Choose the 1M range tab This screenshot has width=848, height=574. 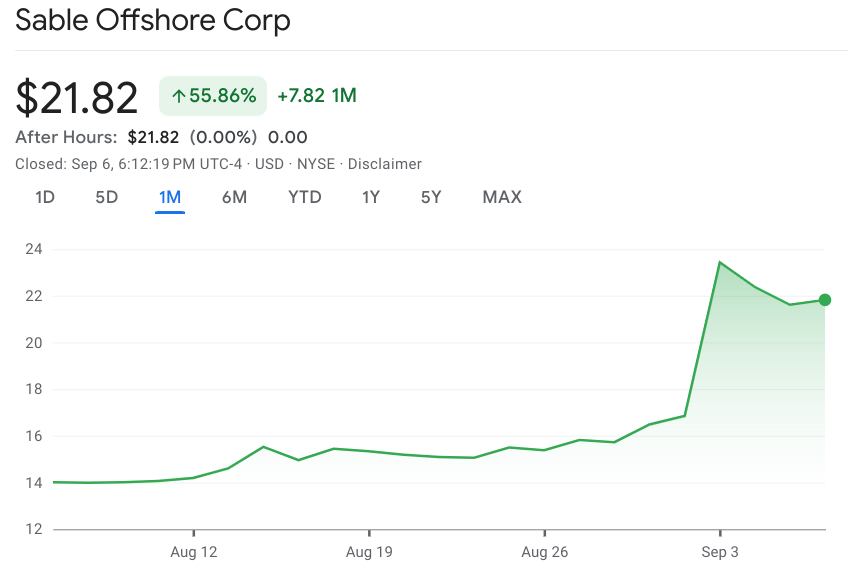tap(170, 197)
